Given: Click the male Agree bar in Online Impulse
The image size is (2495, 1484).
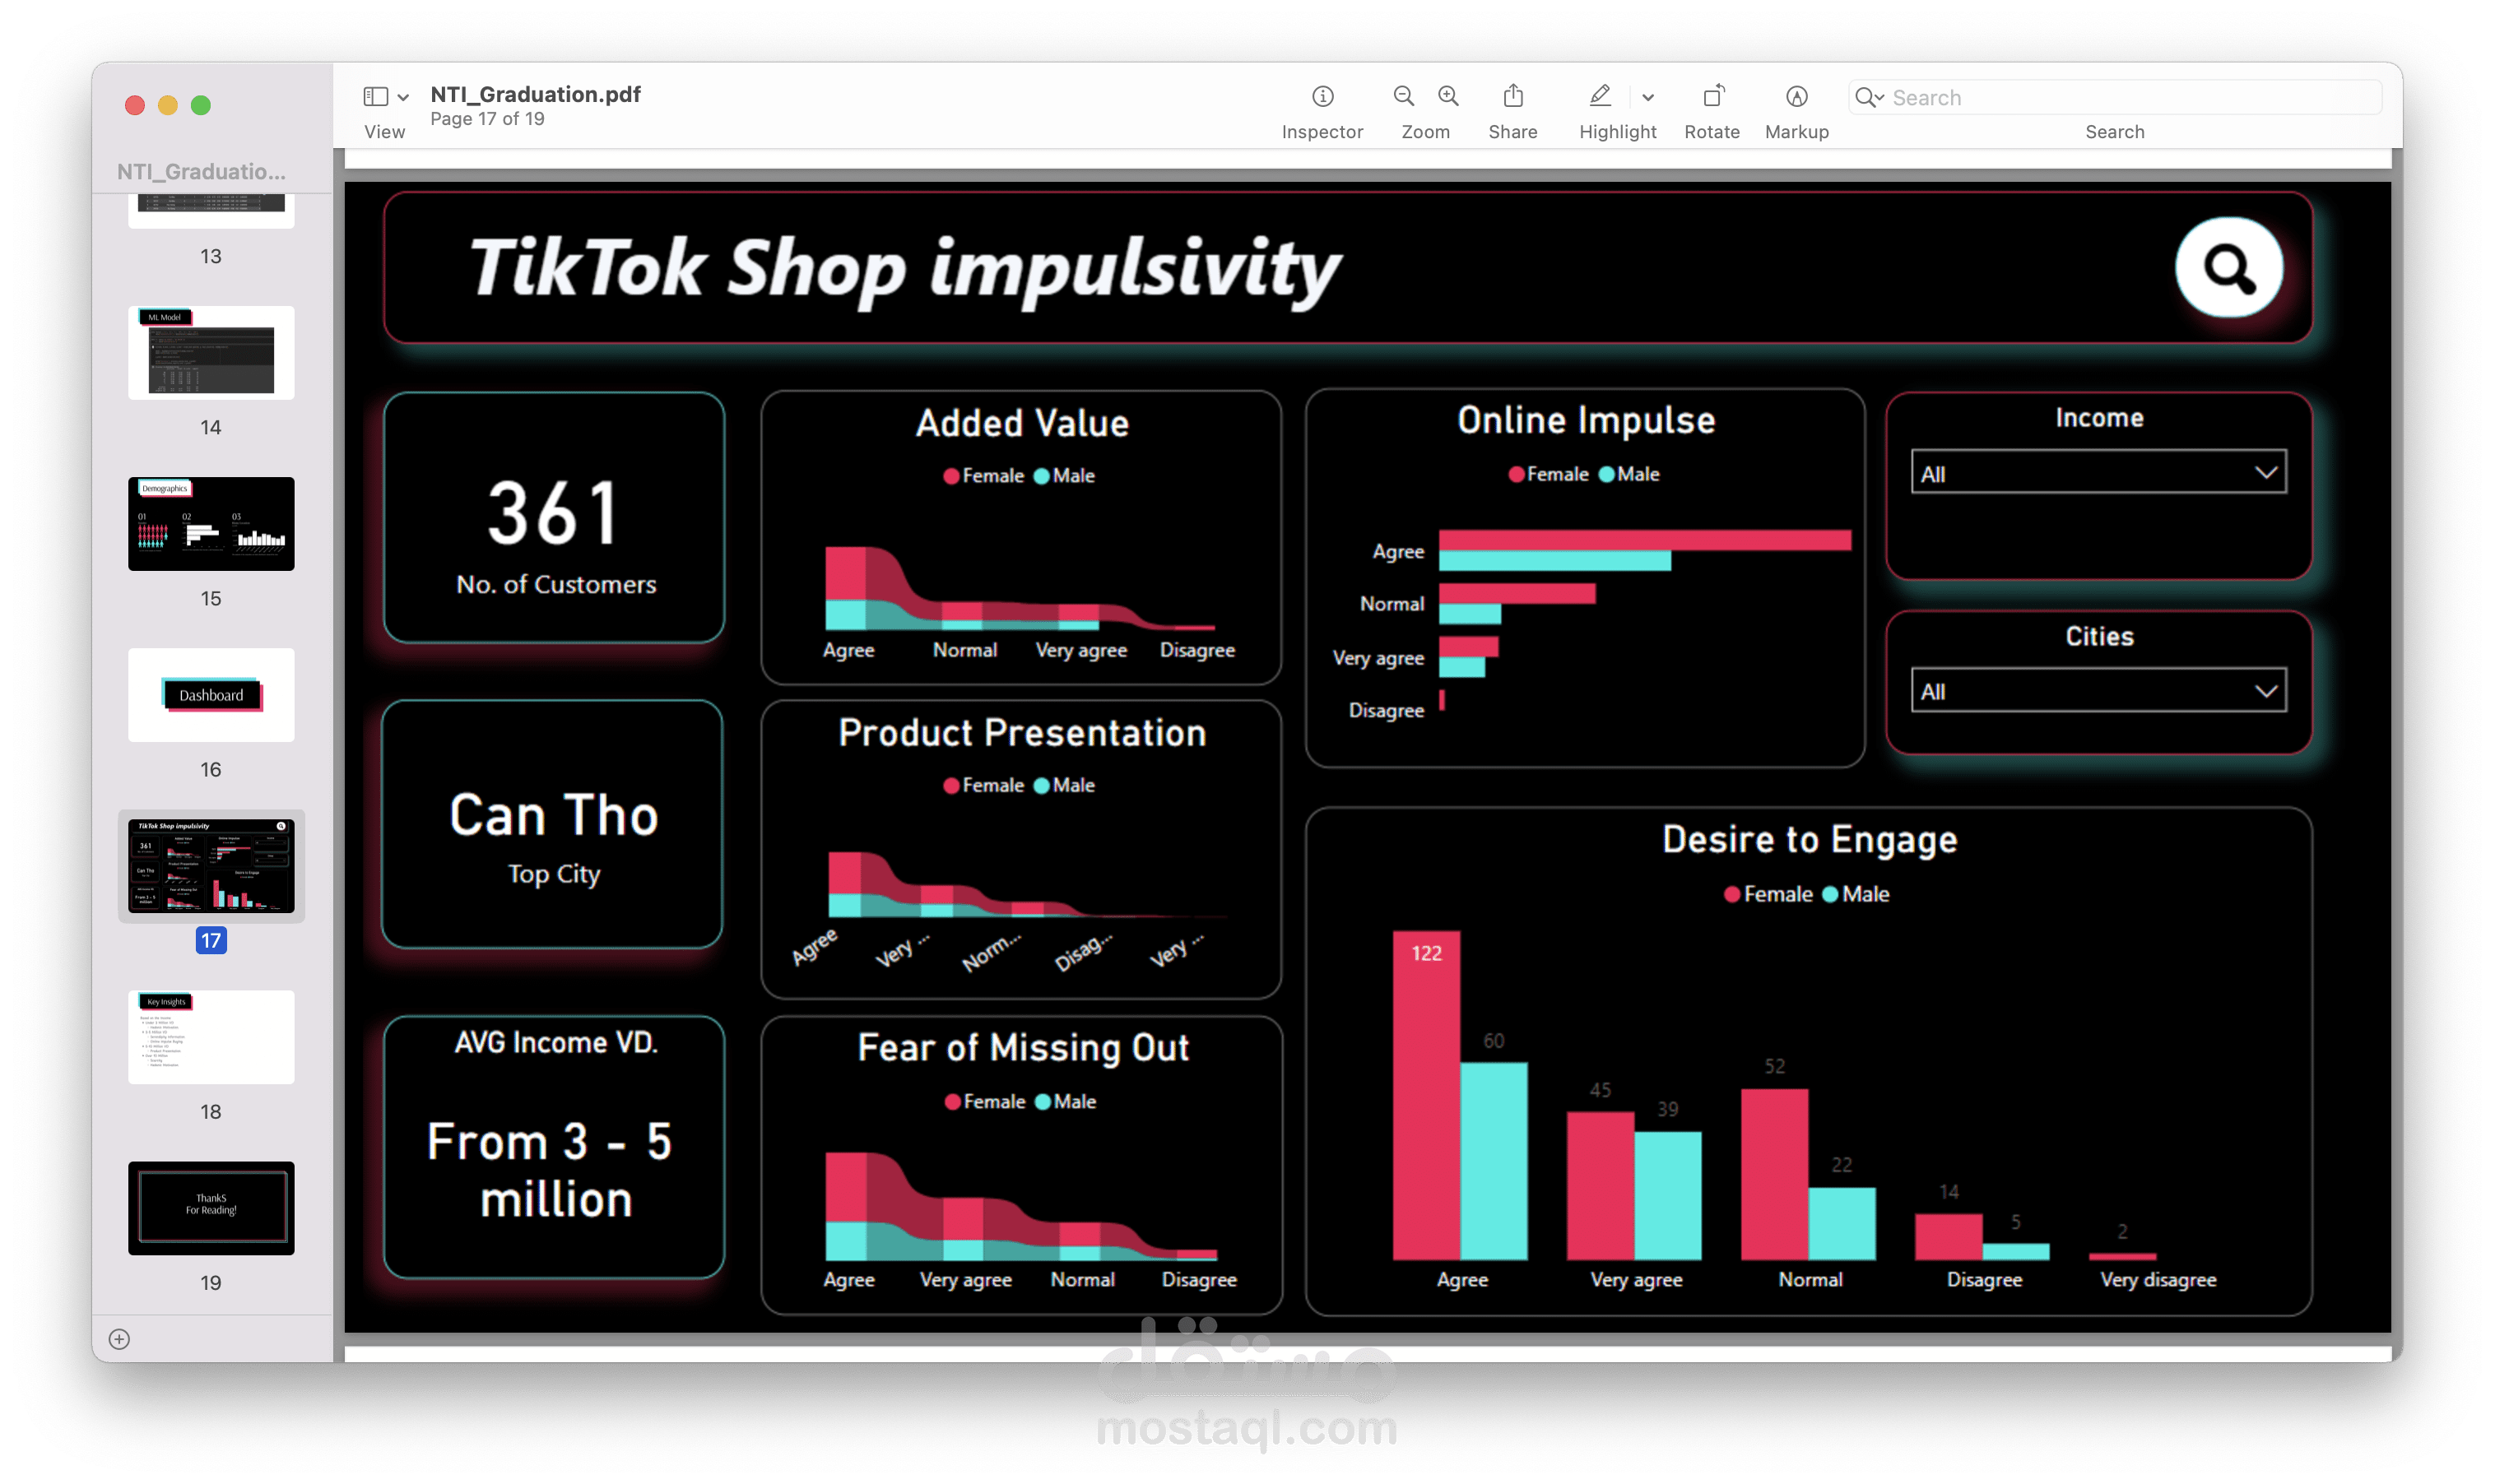Looking at the screenshot, I should [1554, 560].
